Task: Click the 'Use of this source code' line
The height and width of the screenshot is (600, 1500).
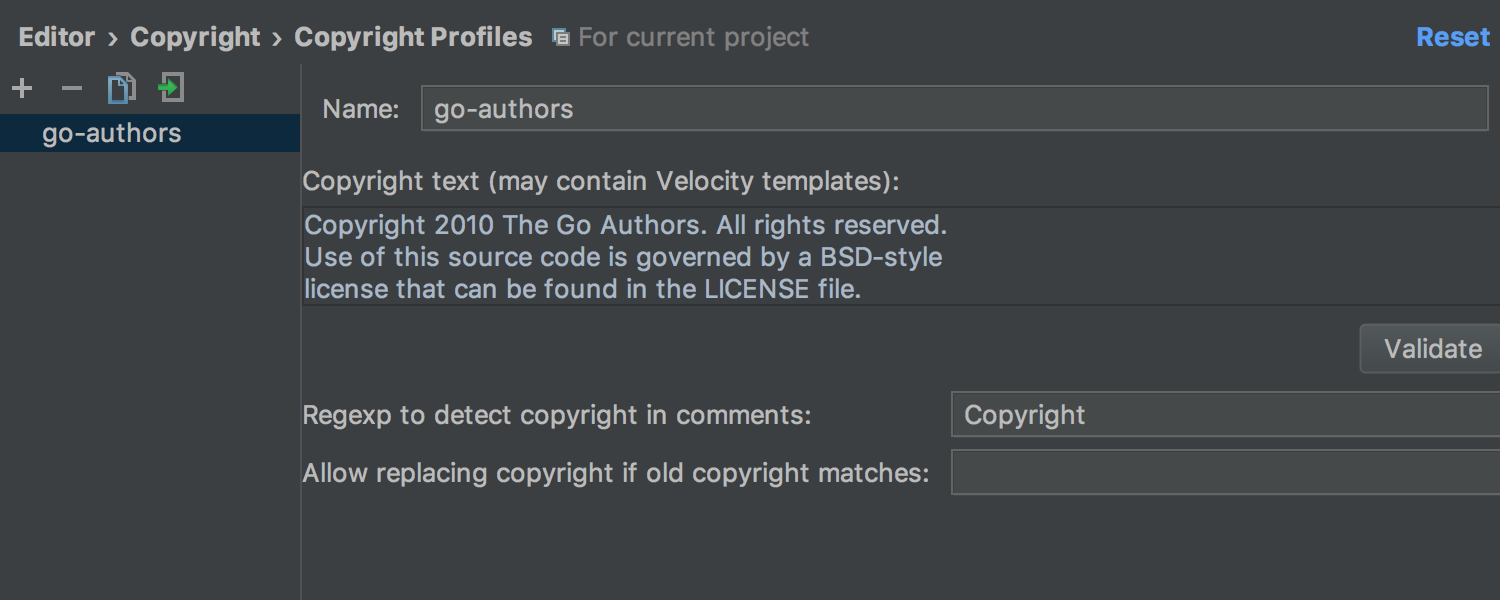Action: pyautogui.click(x=623, y=257)
